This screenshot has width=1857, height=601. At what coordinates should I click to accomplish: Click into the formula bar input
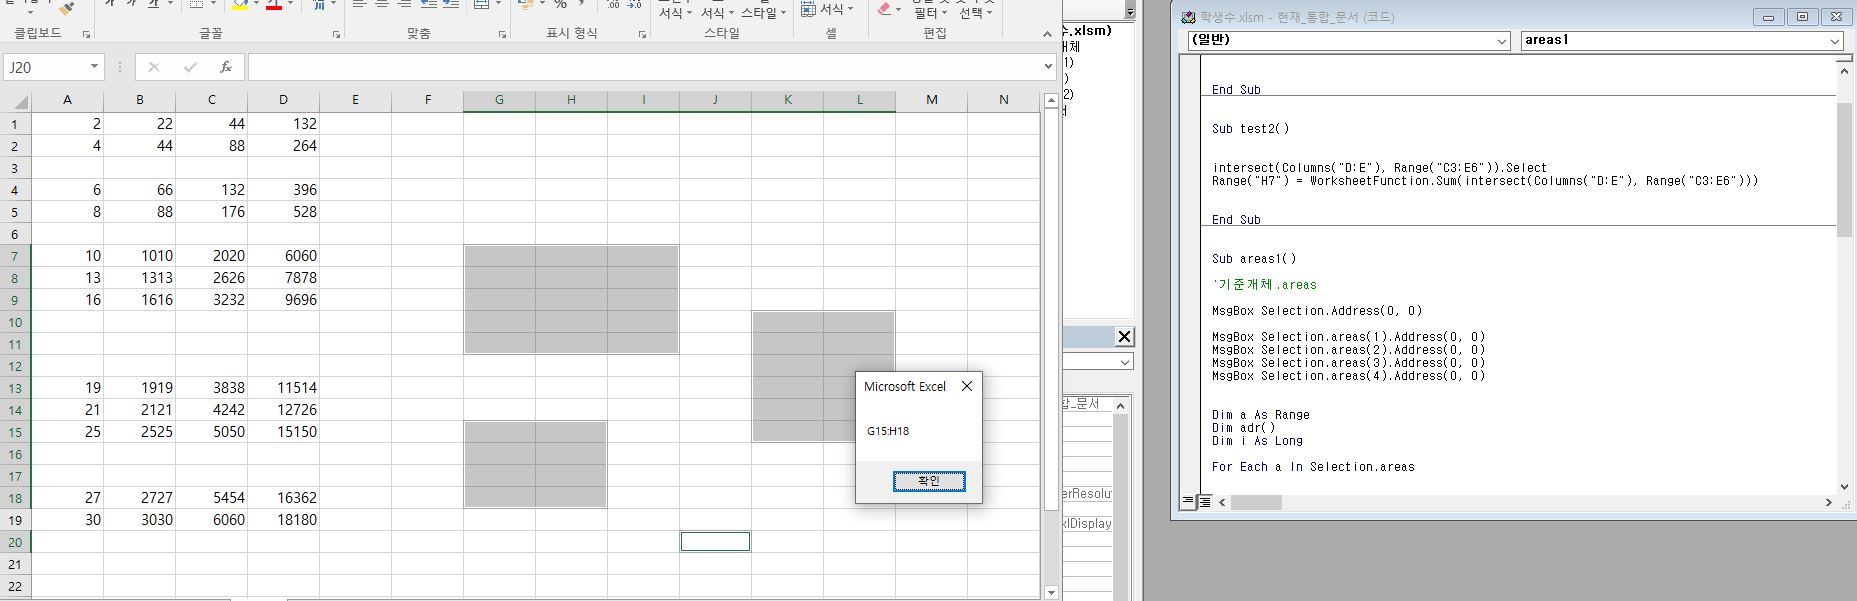tap(644, 67)
